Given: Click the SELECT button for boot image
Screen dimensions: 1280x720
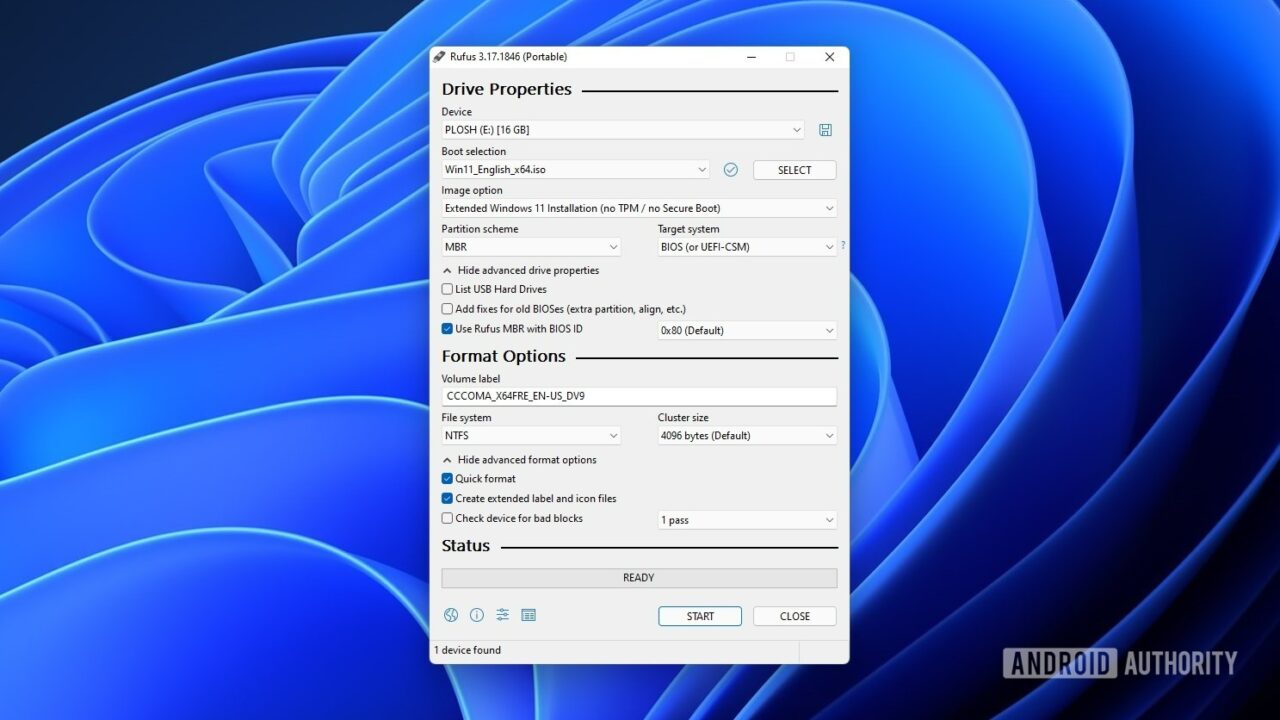Looking at the screenshot, I should pyautogui.click(x=794, y=169).
